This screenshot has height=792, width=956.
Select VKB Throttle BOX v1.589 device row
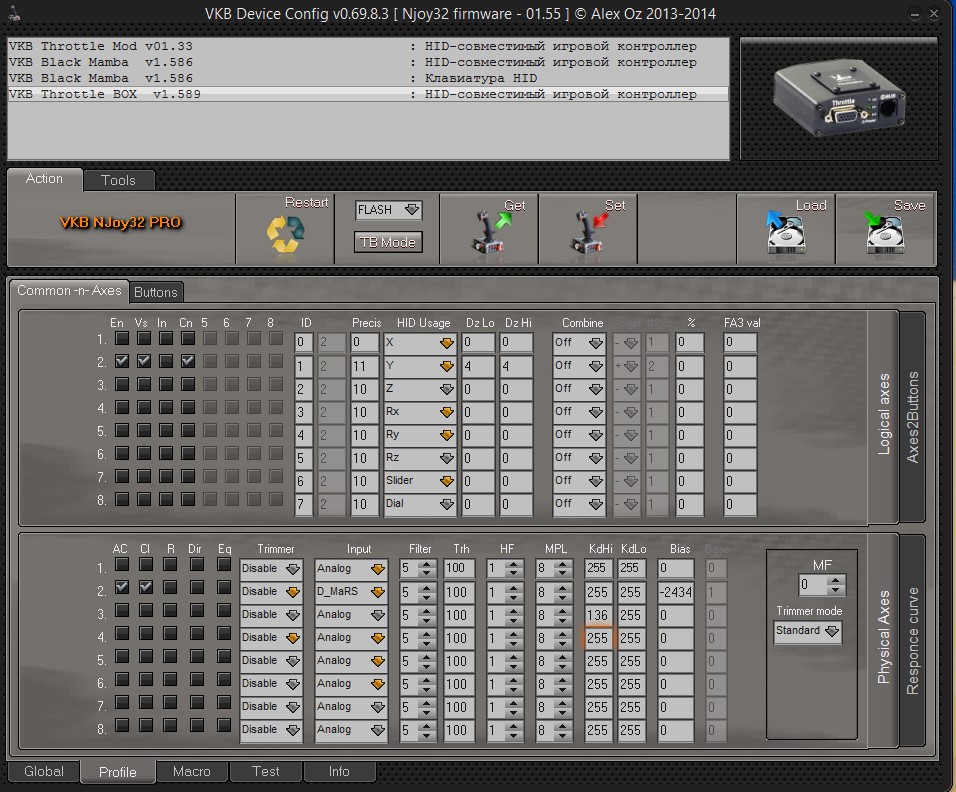tap(368, 95)
